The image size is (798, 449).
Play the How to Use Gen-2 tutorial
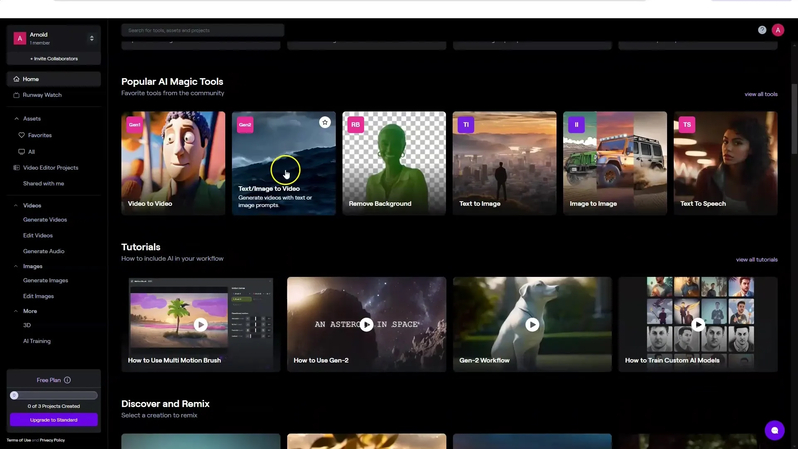click(x=367, y=324)
